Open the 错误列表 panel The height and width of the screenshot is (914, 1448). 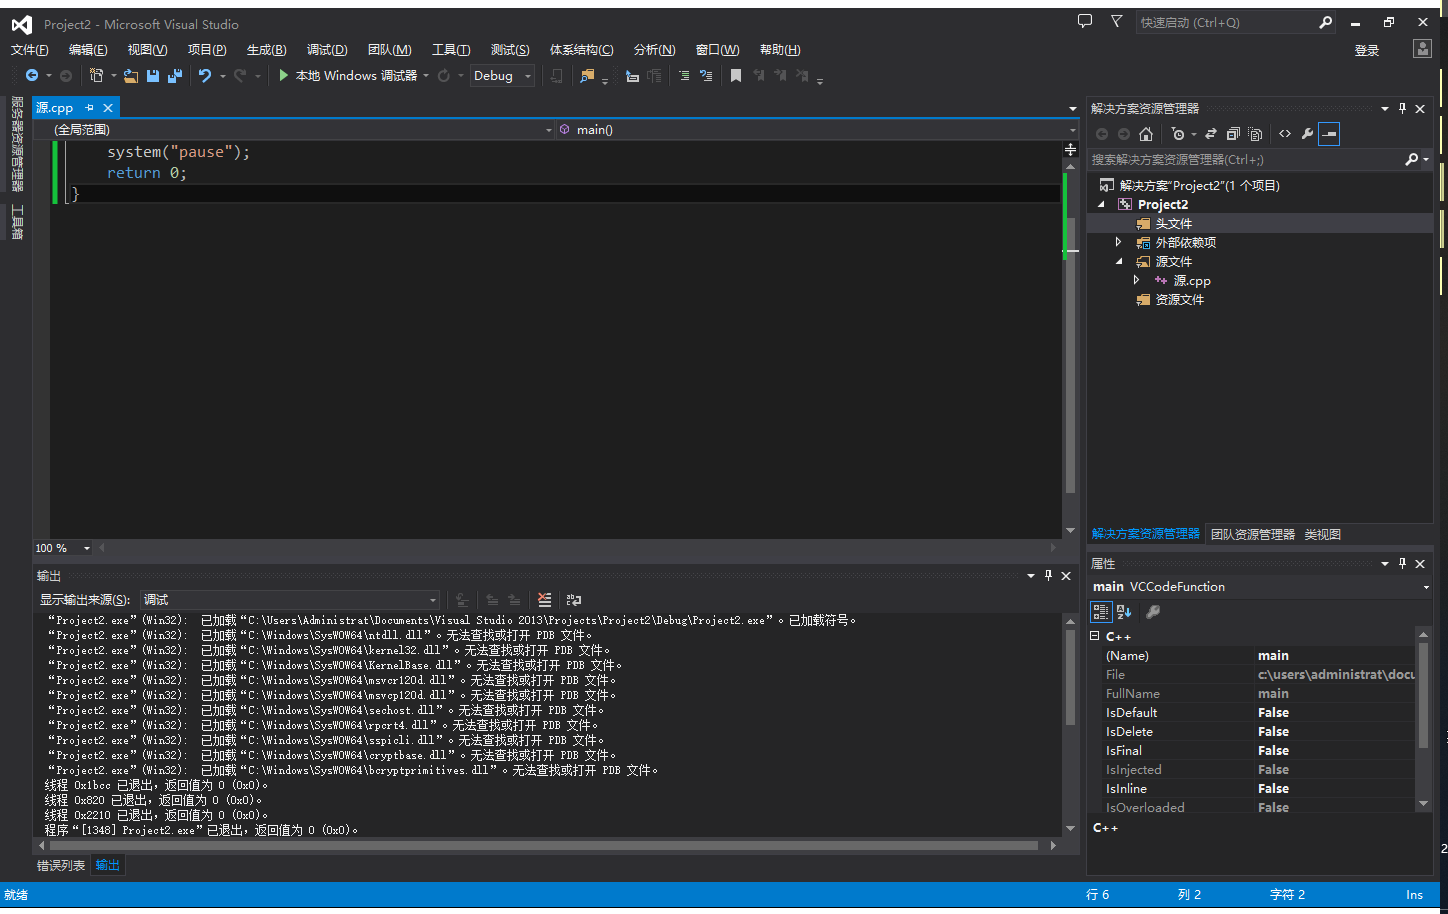[61, 865]
